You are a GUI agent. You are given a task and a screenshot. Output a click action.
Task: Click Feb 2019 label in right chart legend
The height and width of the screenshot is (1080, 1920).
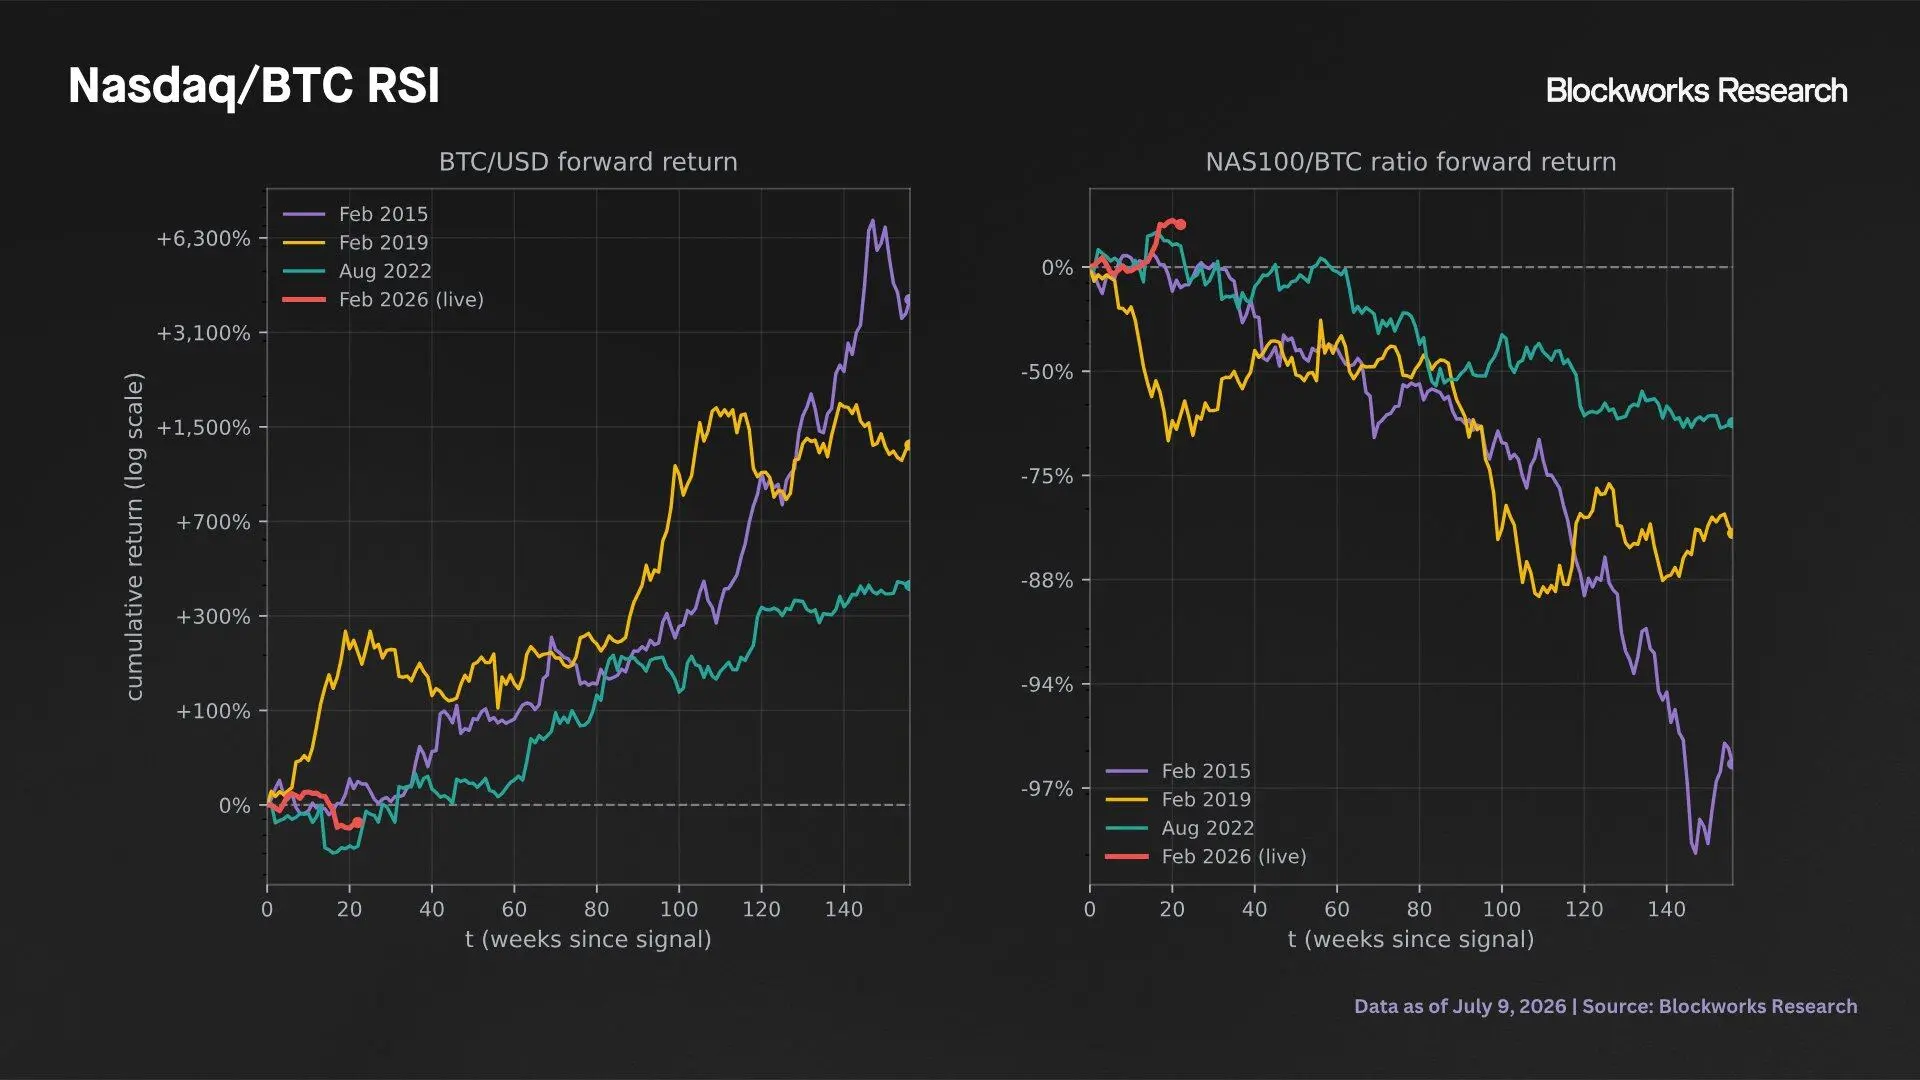coord(1206,799)
